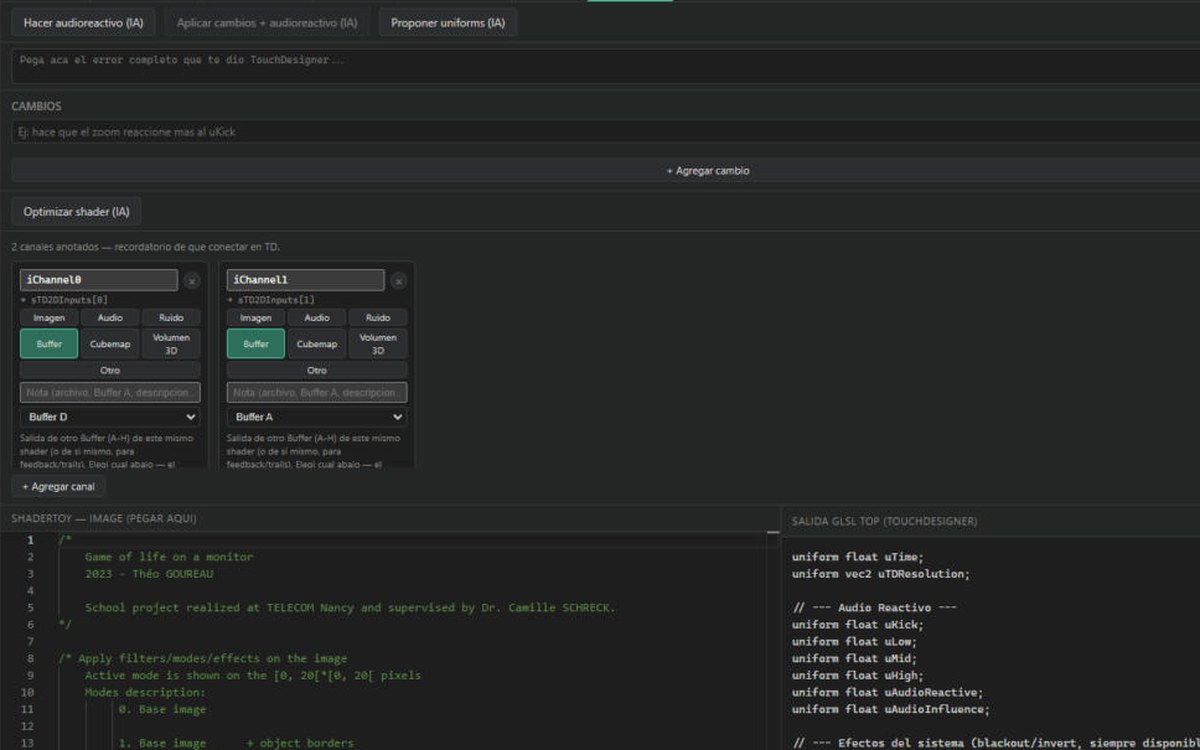Click 'uniform float uKick;' output line
This screenshot has height=750, width=1200.
(x=858, y=625)
